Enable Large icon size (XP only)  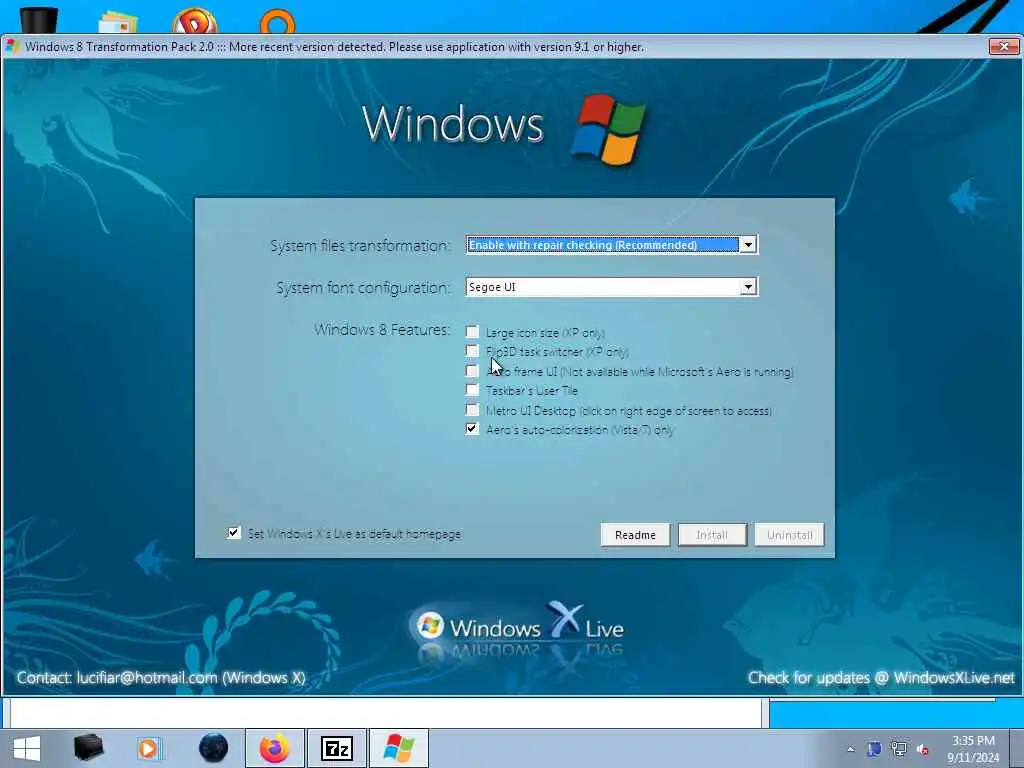472,332
